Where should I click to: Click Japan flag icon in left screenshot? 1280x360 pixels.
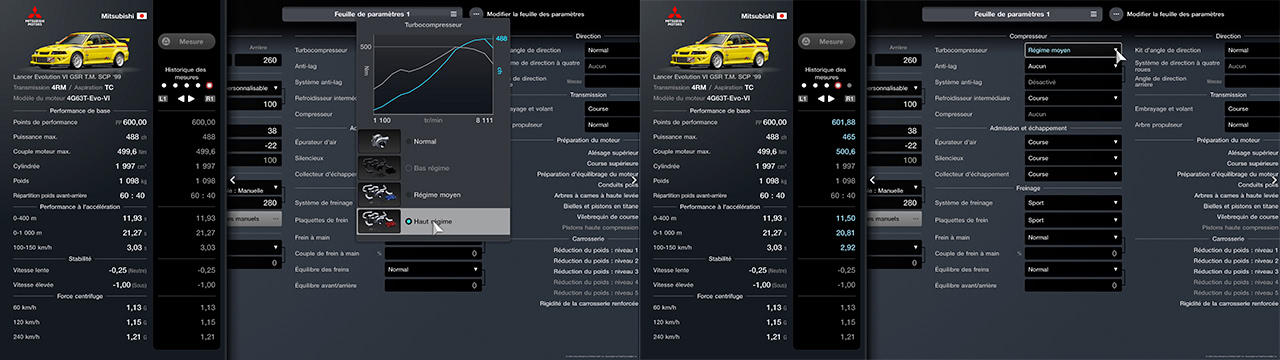coord(141,17)
